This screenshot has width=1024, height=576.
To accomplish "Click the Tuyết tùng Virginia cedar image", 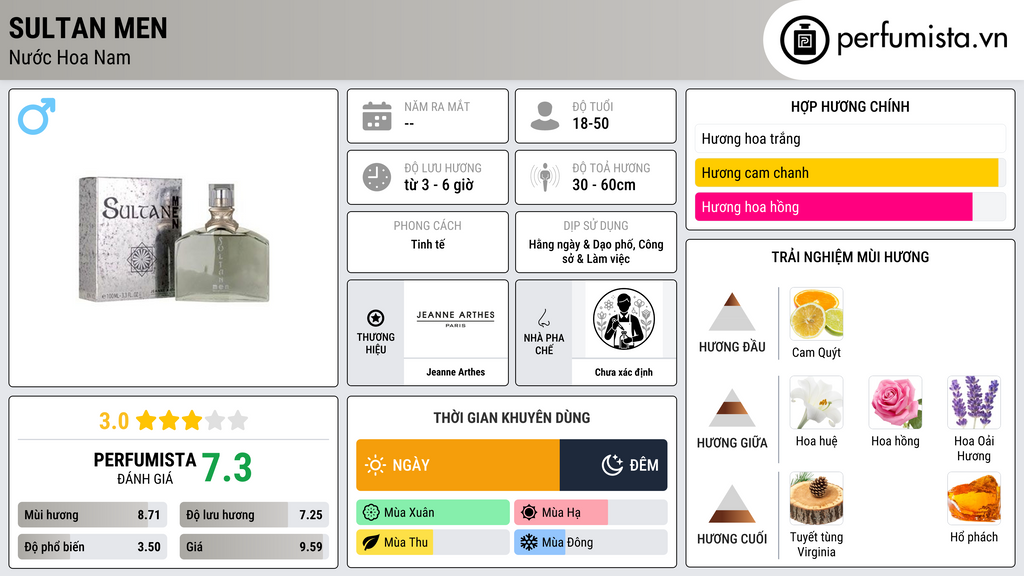I will click(816, 498).
